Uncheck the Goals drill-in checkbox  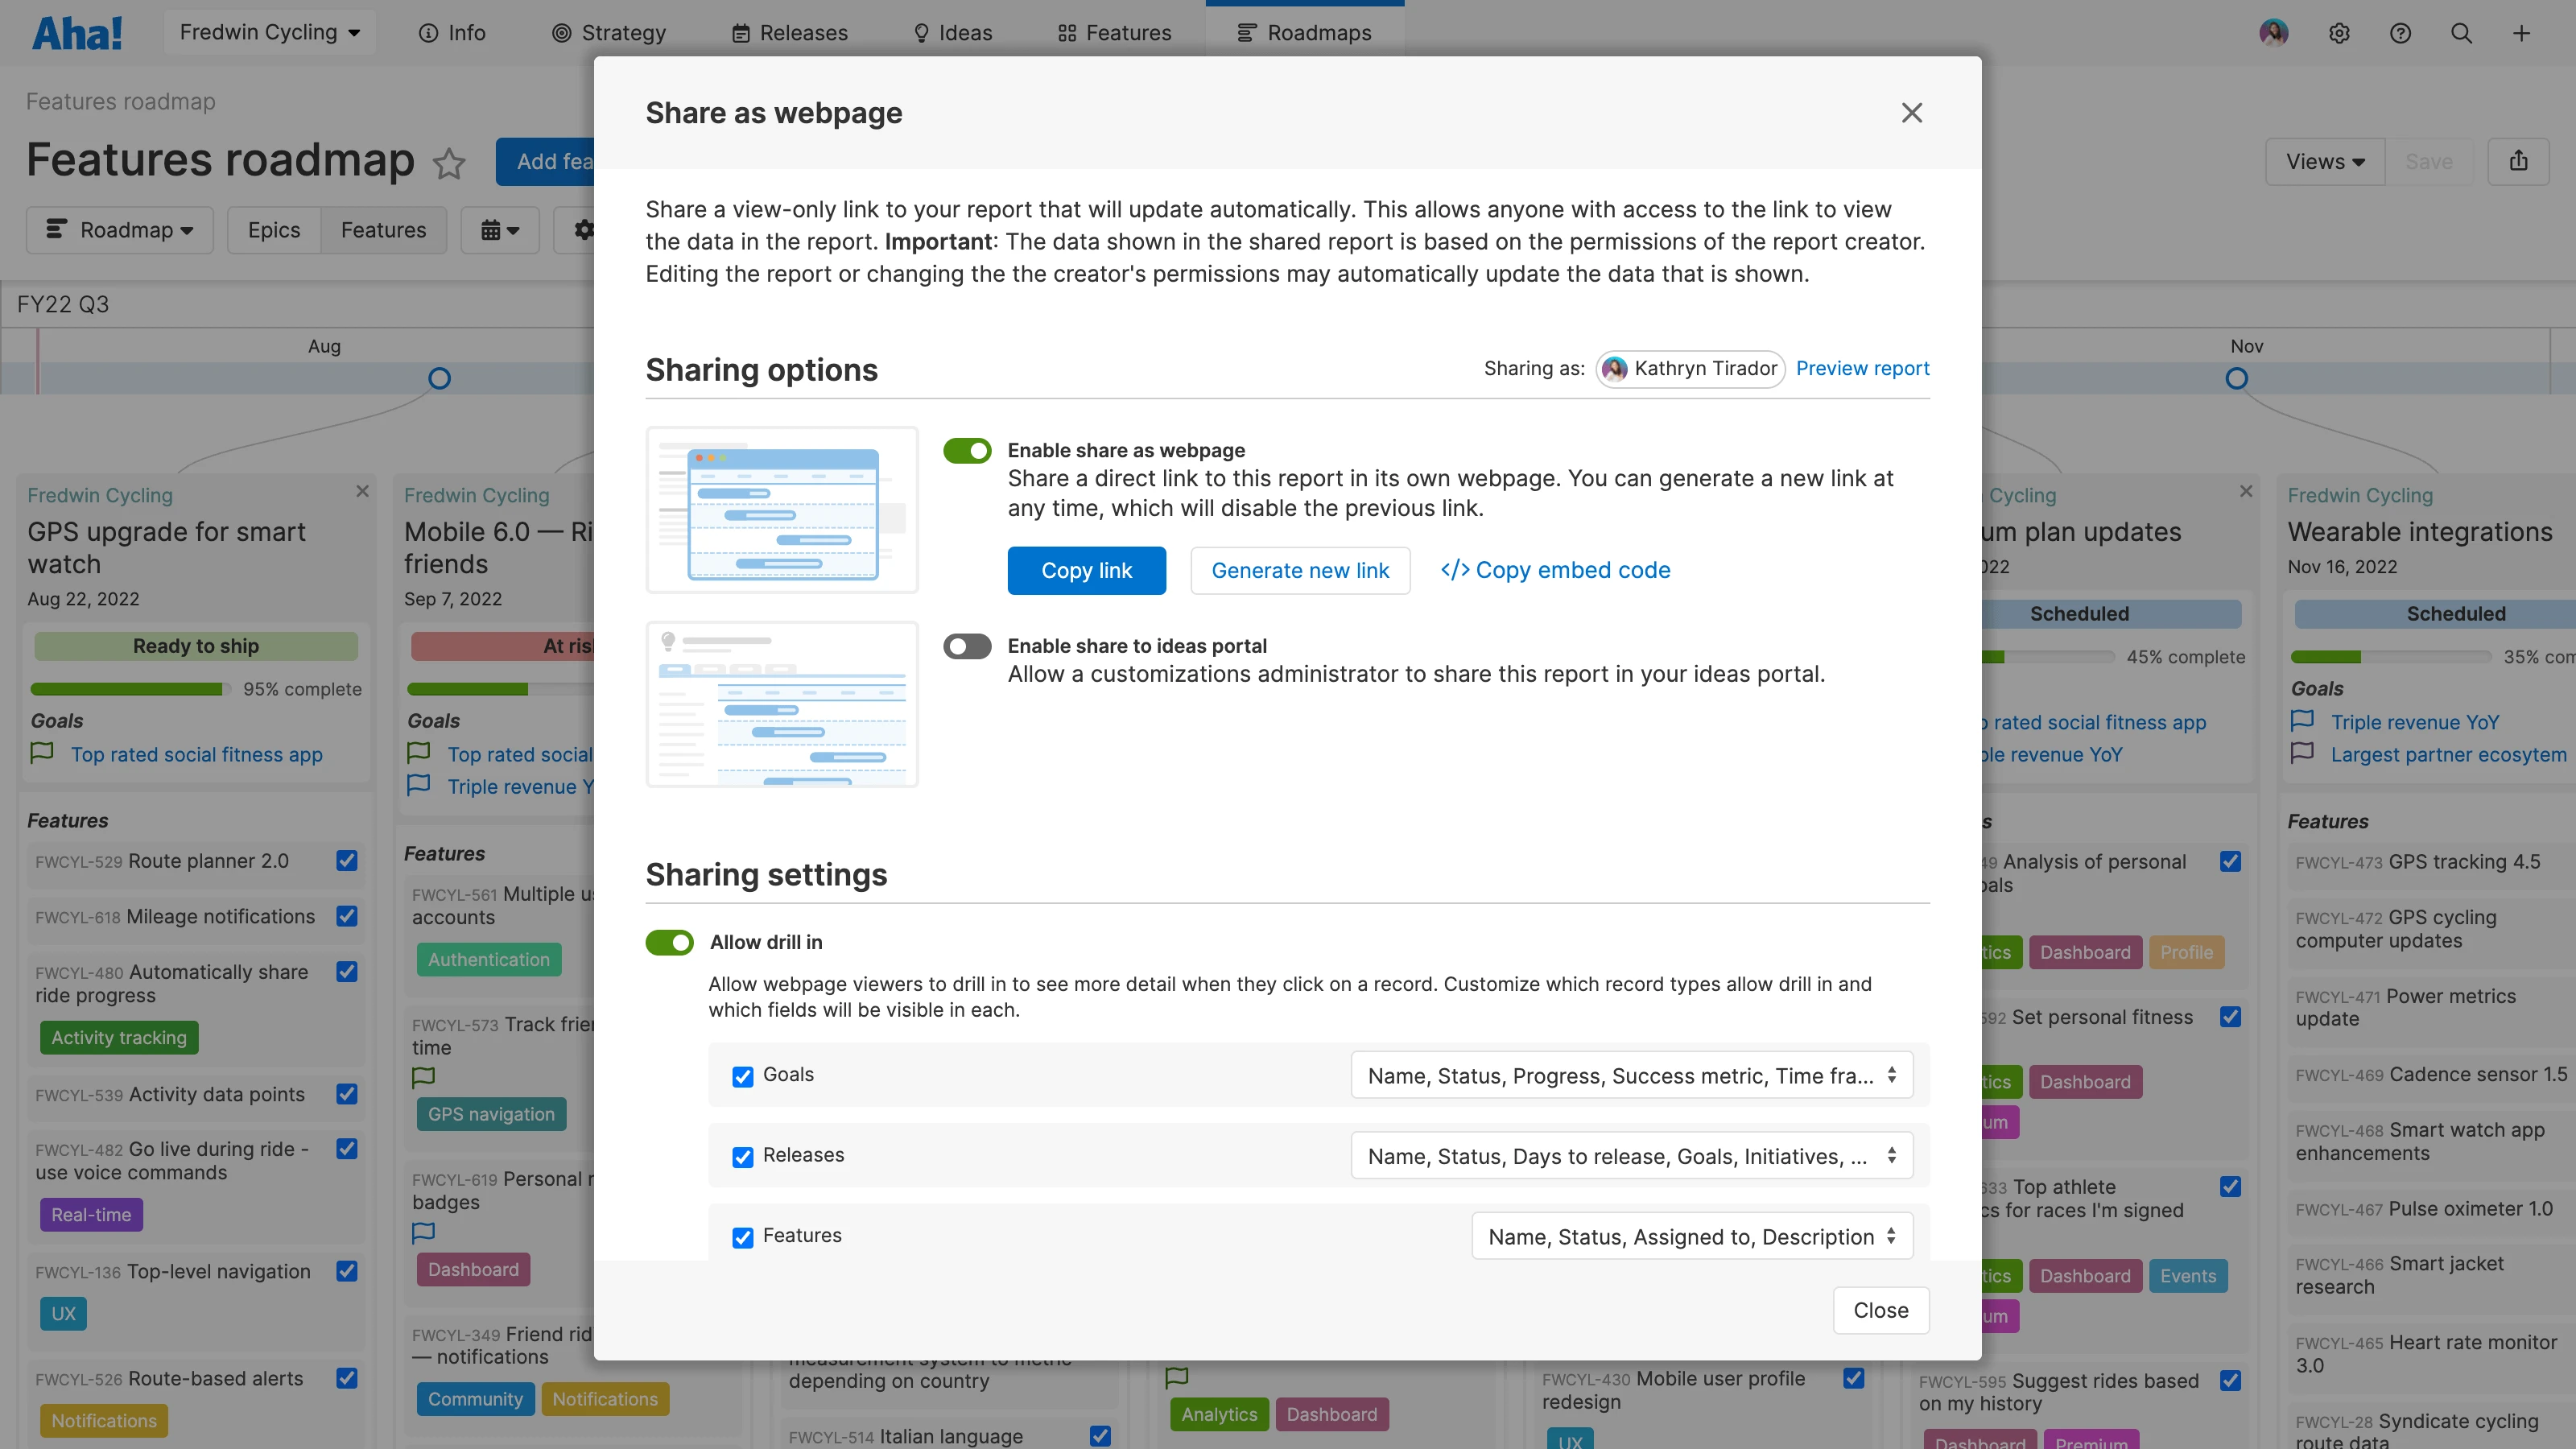tap(742, 1076)
